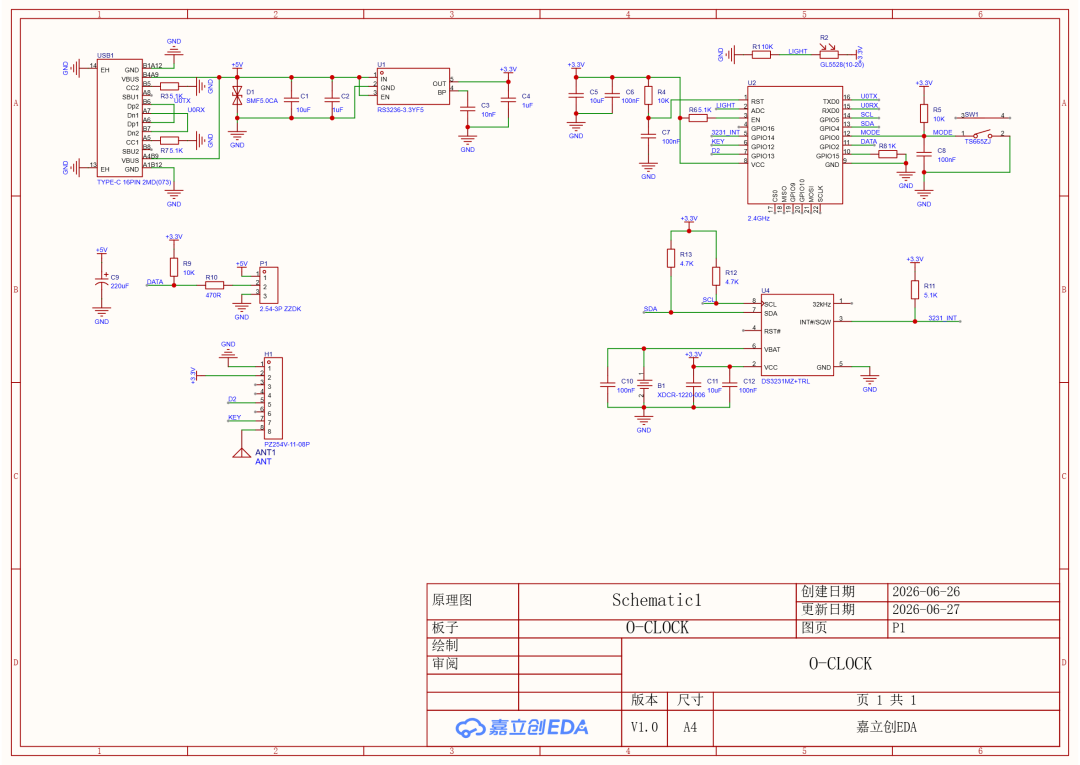Click the '审阅' label in title block
Viewport: 1080px width, 765px height.
click(445, 663)
